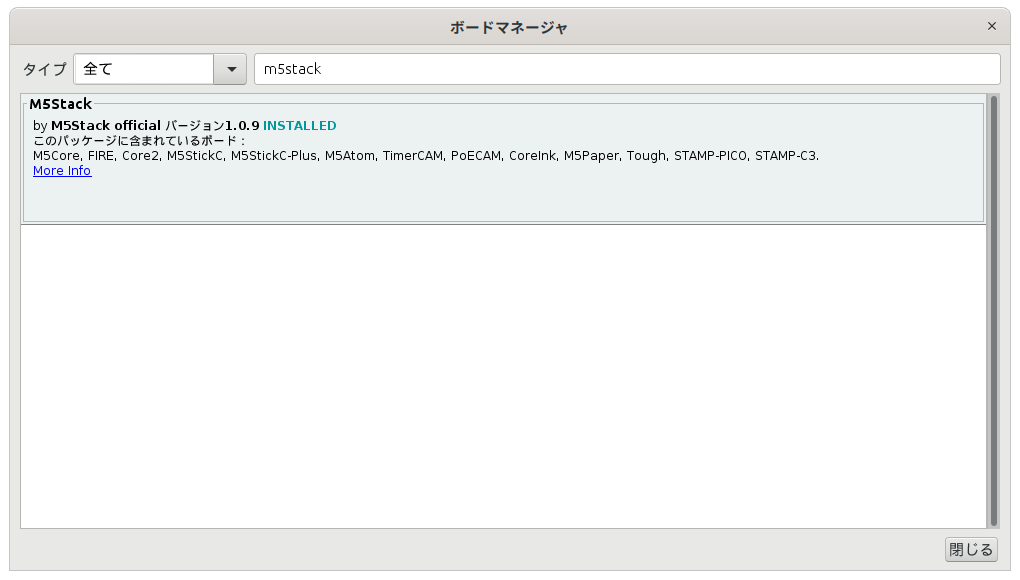This screenshot has height=580, width=1020.
Task: Click the search field containing m5stack
Action: pyautogui.click(x=627, y=68)
